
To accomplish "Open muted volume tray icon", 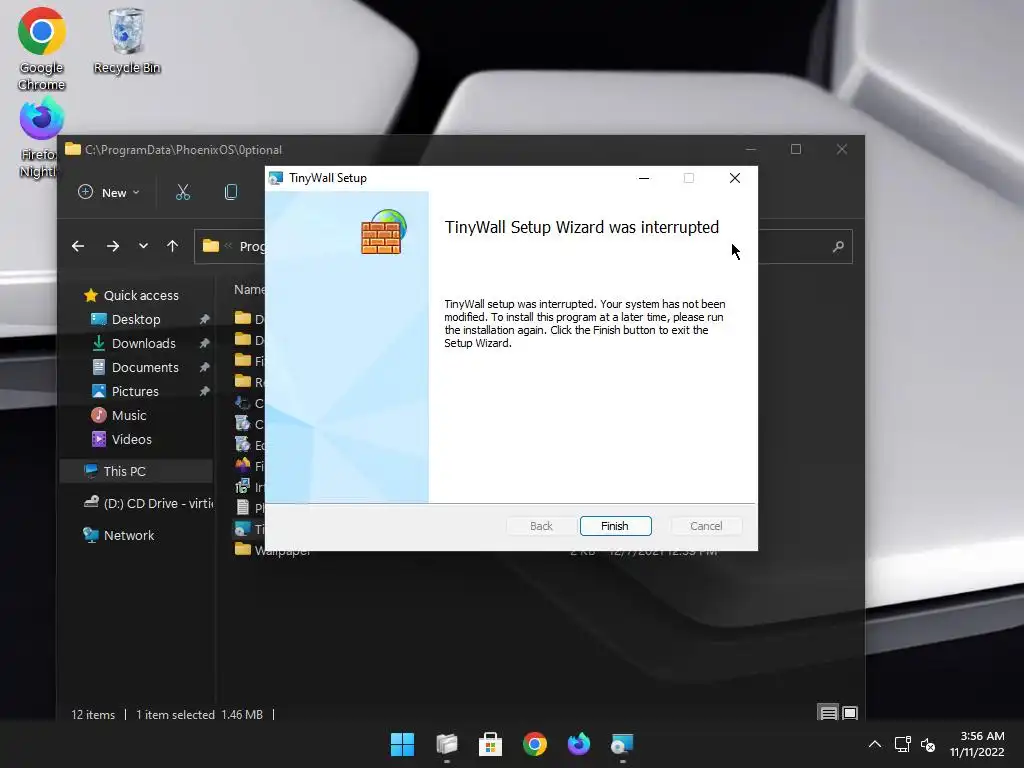I will 928,744.
